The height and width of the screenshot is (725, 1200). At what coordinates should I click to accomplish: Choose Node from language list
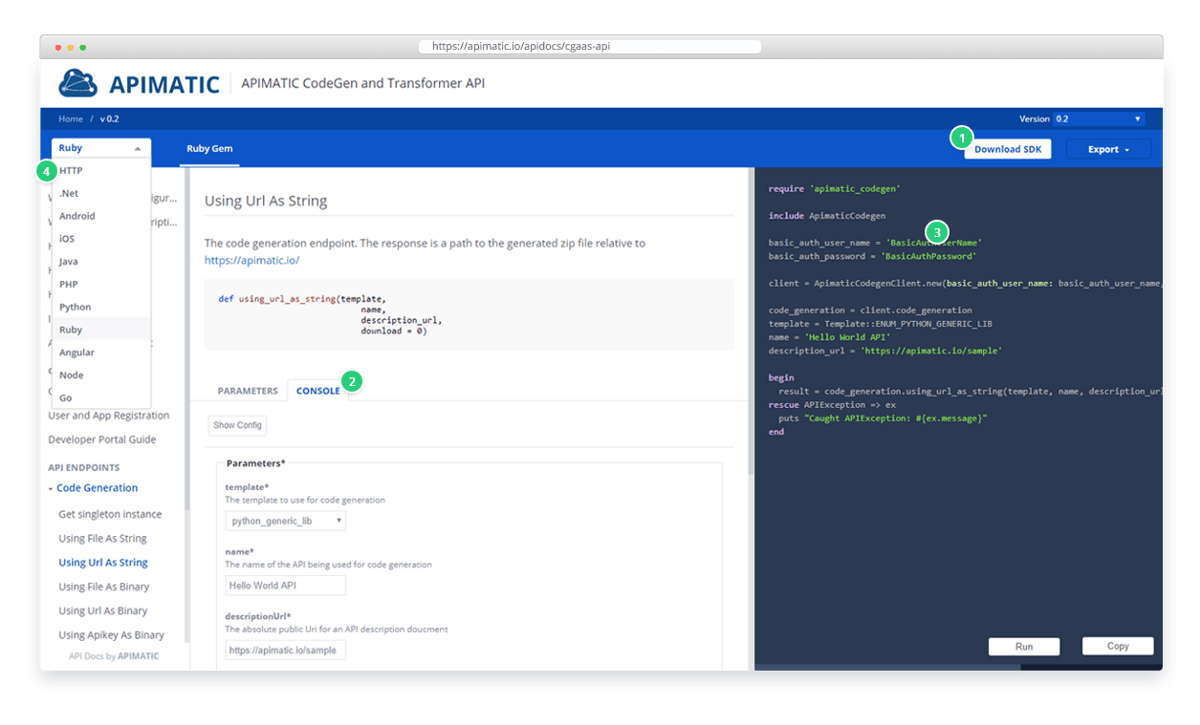pos(100,375)
